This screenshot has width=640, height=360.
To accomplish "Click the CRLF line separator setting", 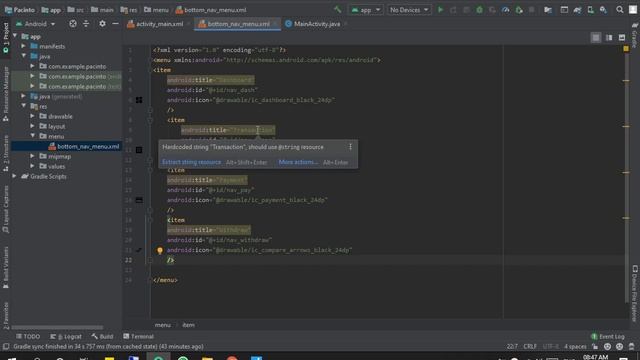I will (x=530, y=347).
